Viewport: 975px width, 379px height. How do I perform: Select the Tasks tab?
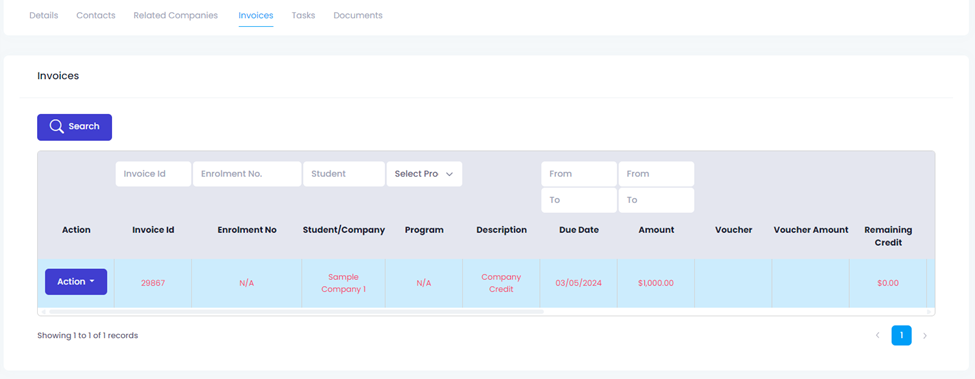click(x=303, y=16)
